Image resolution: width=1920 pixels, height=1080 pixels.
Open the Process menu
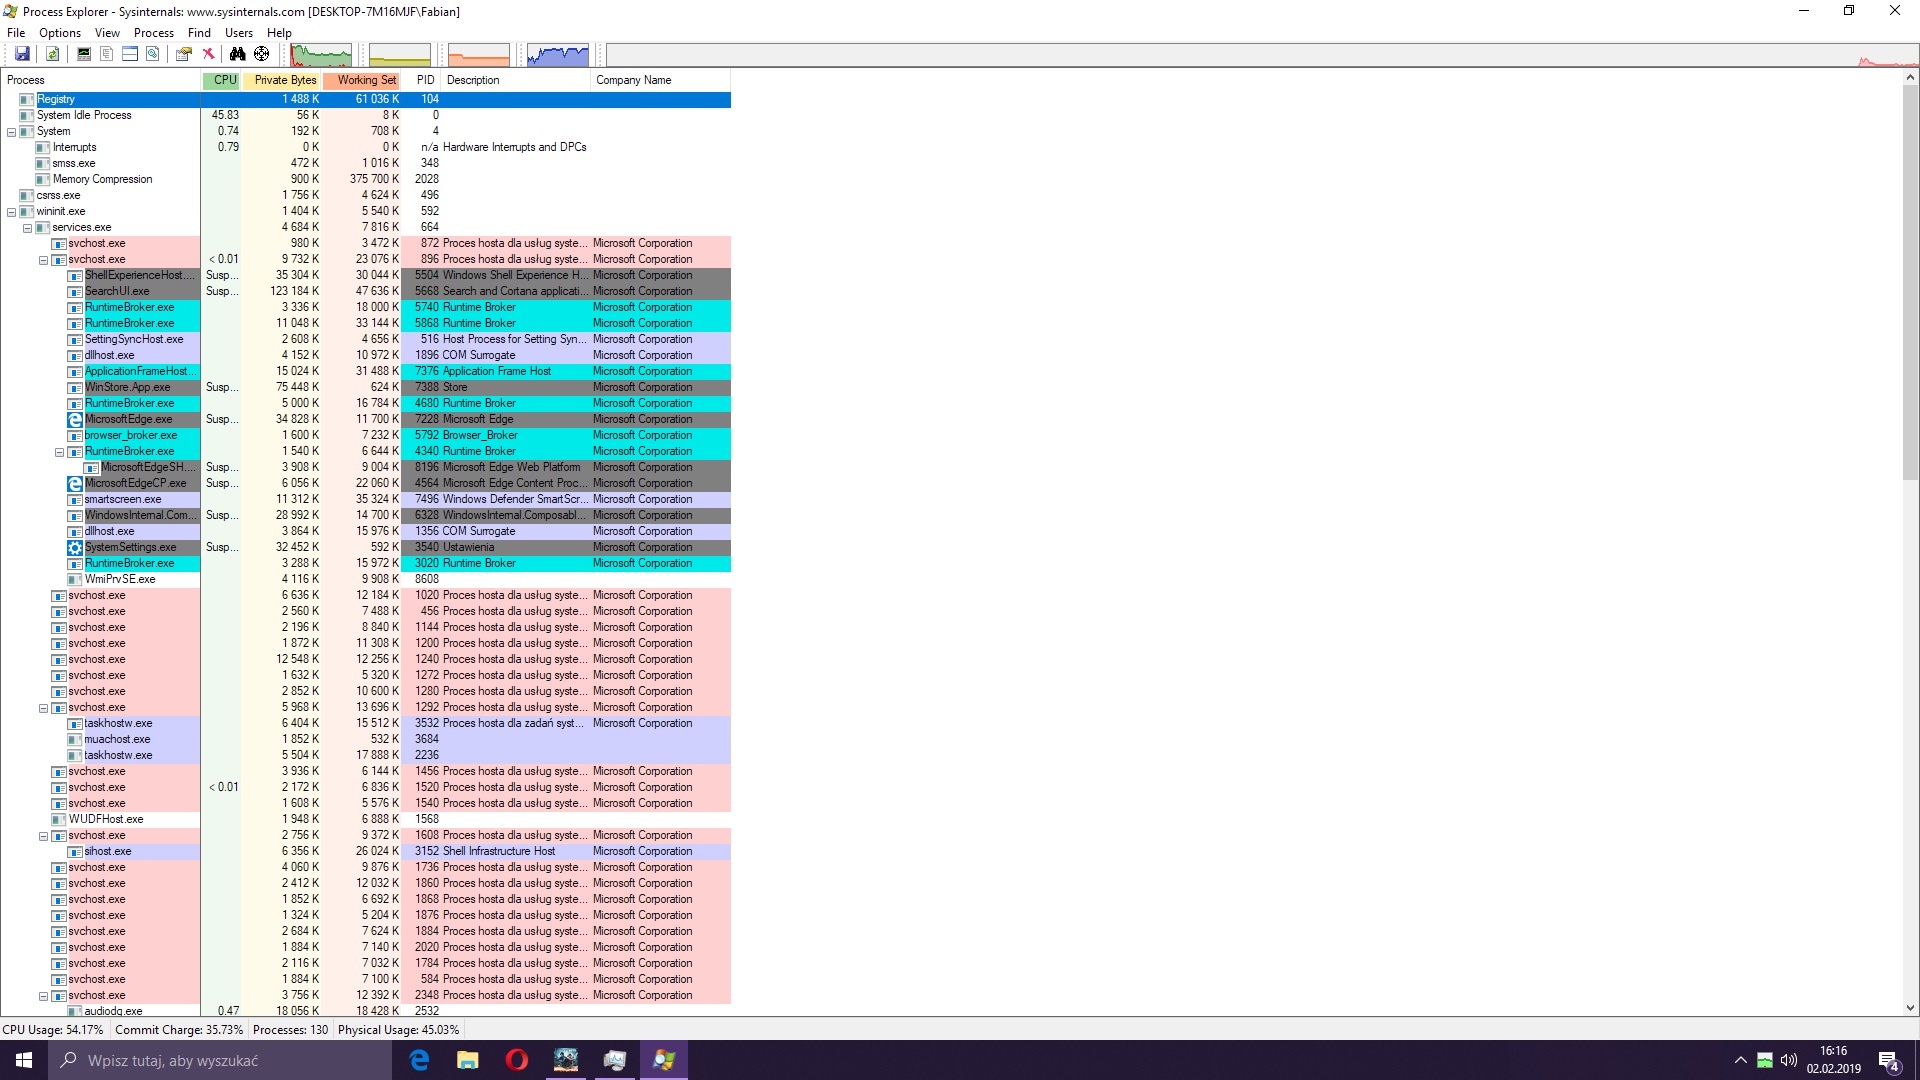tap(154, 33)
